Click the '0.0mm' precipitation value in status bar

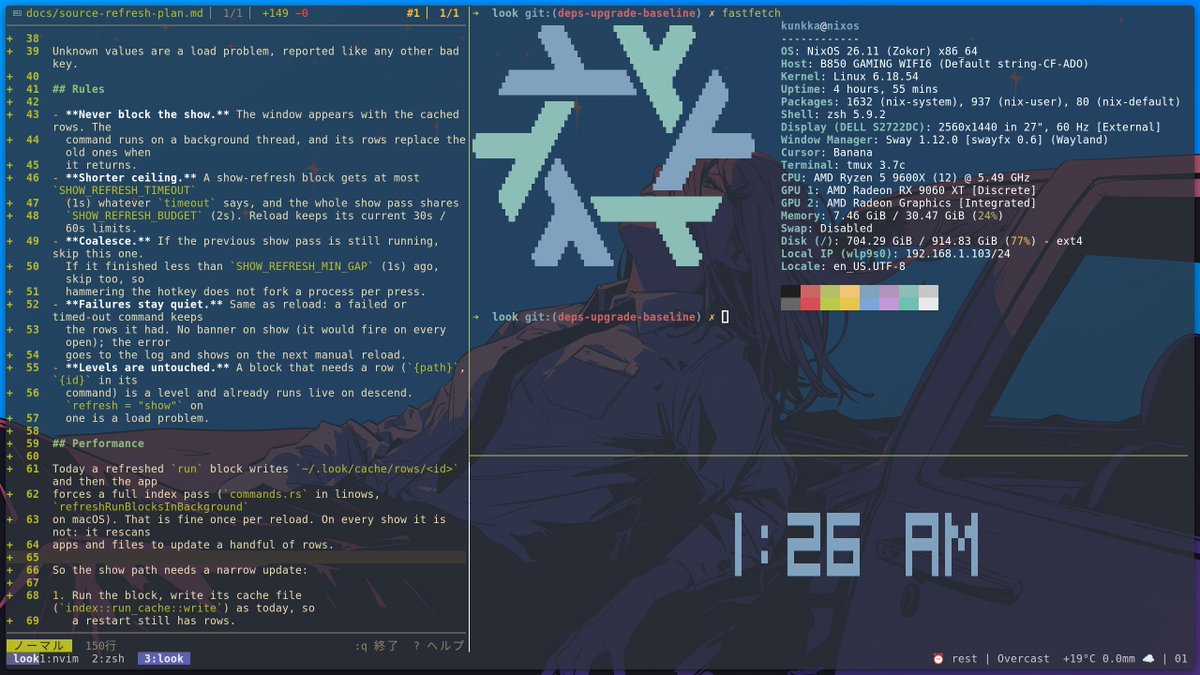tap(1120, 659)
